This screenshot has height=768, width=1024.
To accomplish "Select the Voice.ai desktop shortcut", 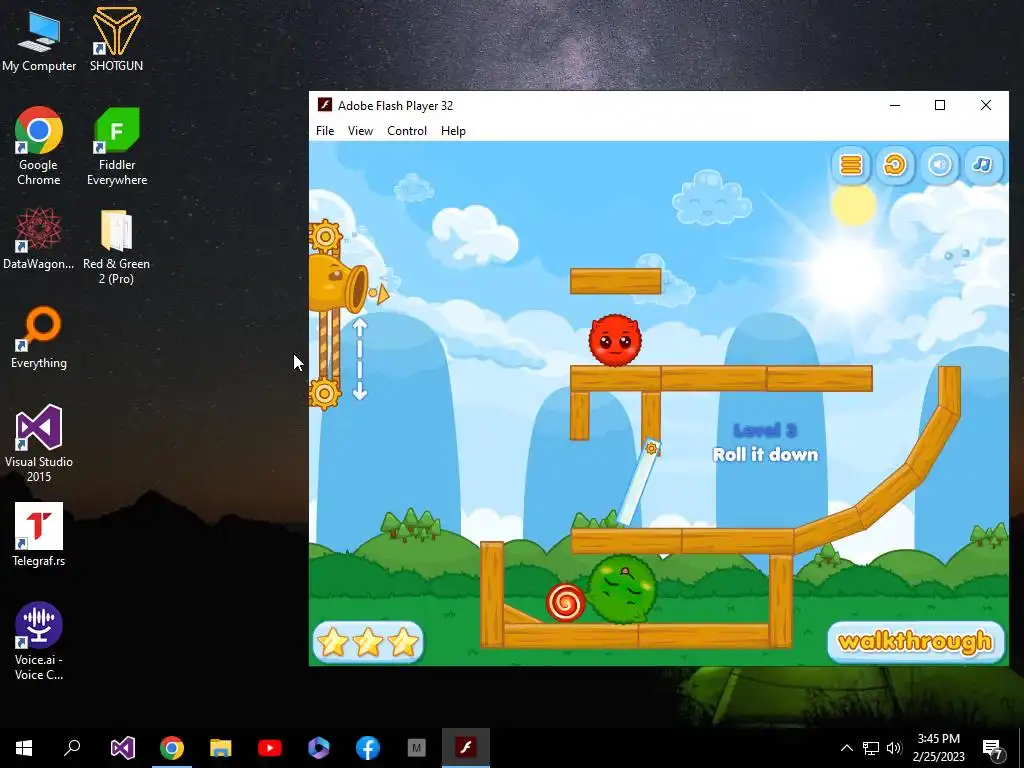I will click(39, 641).
